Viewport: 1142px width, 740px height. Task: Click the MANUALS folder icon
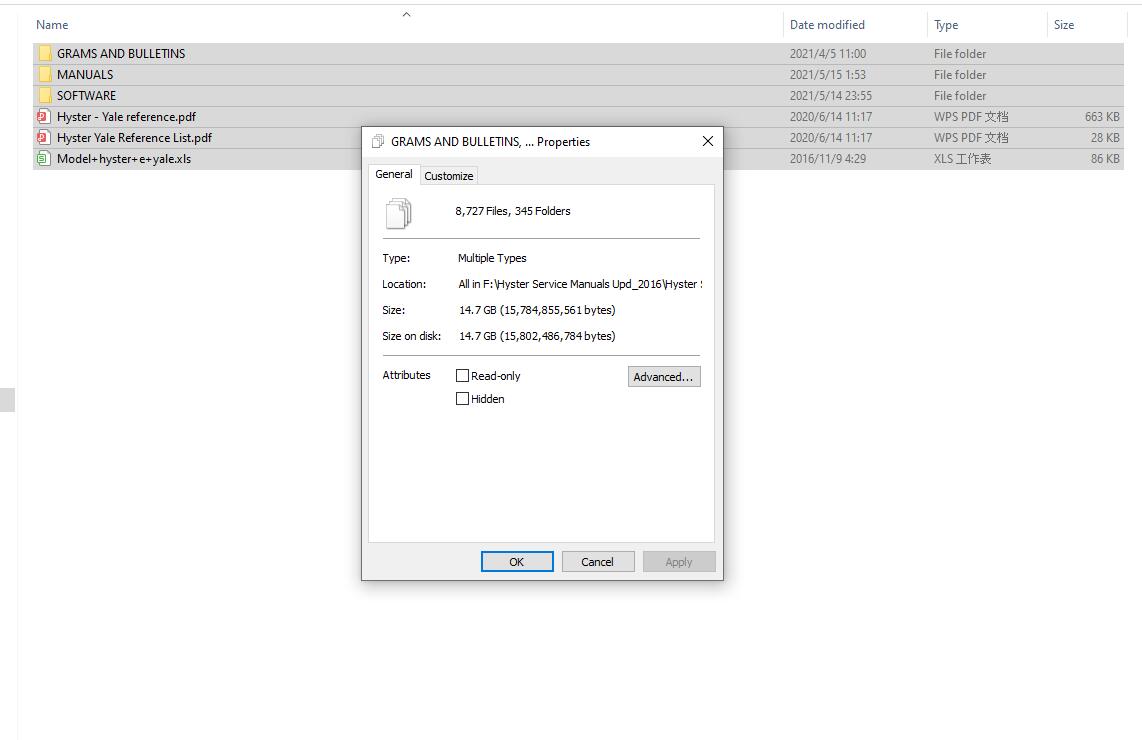coord(45,74)
